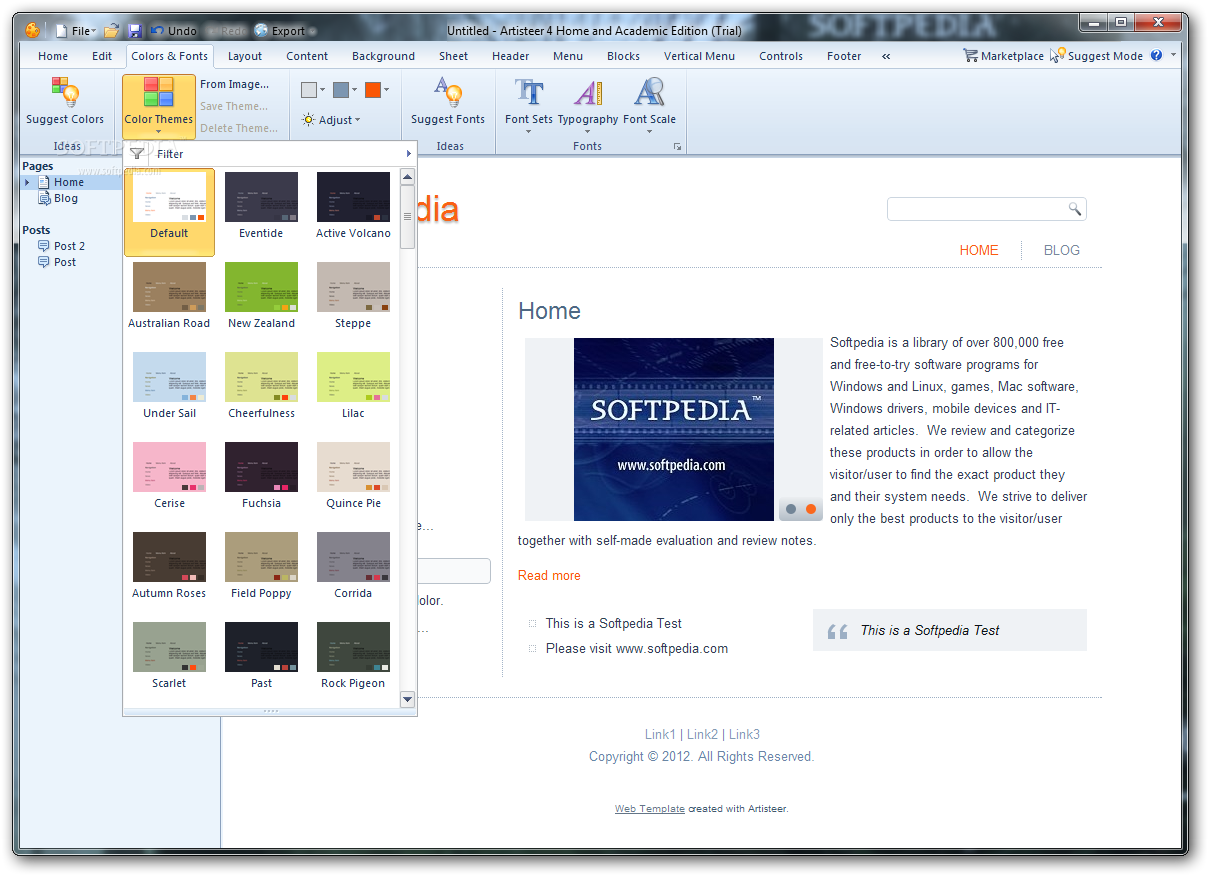
Task: Select the Active Volcano color theme
Action: click(x=353, y=206)
